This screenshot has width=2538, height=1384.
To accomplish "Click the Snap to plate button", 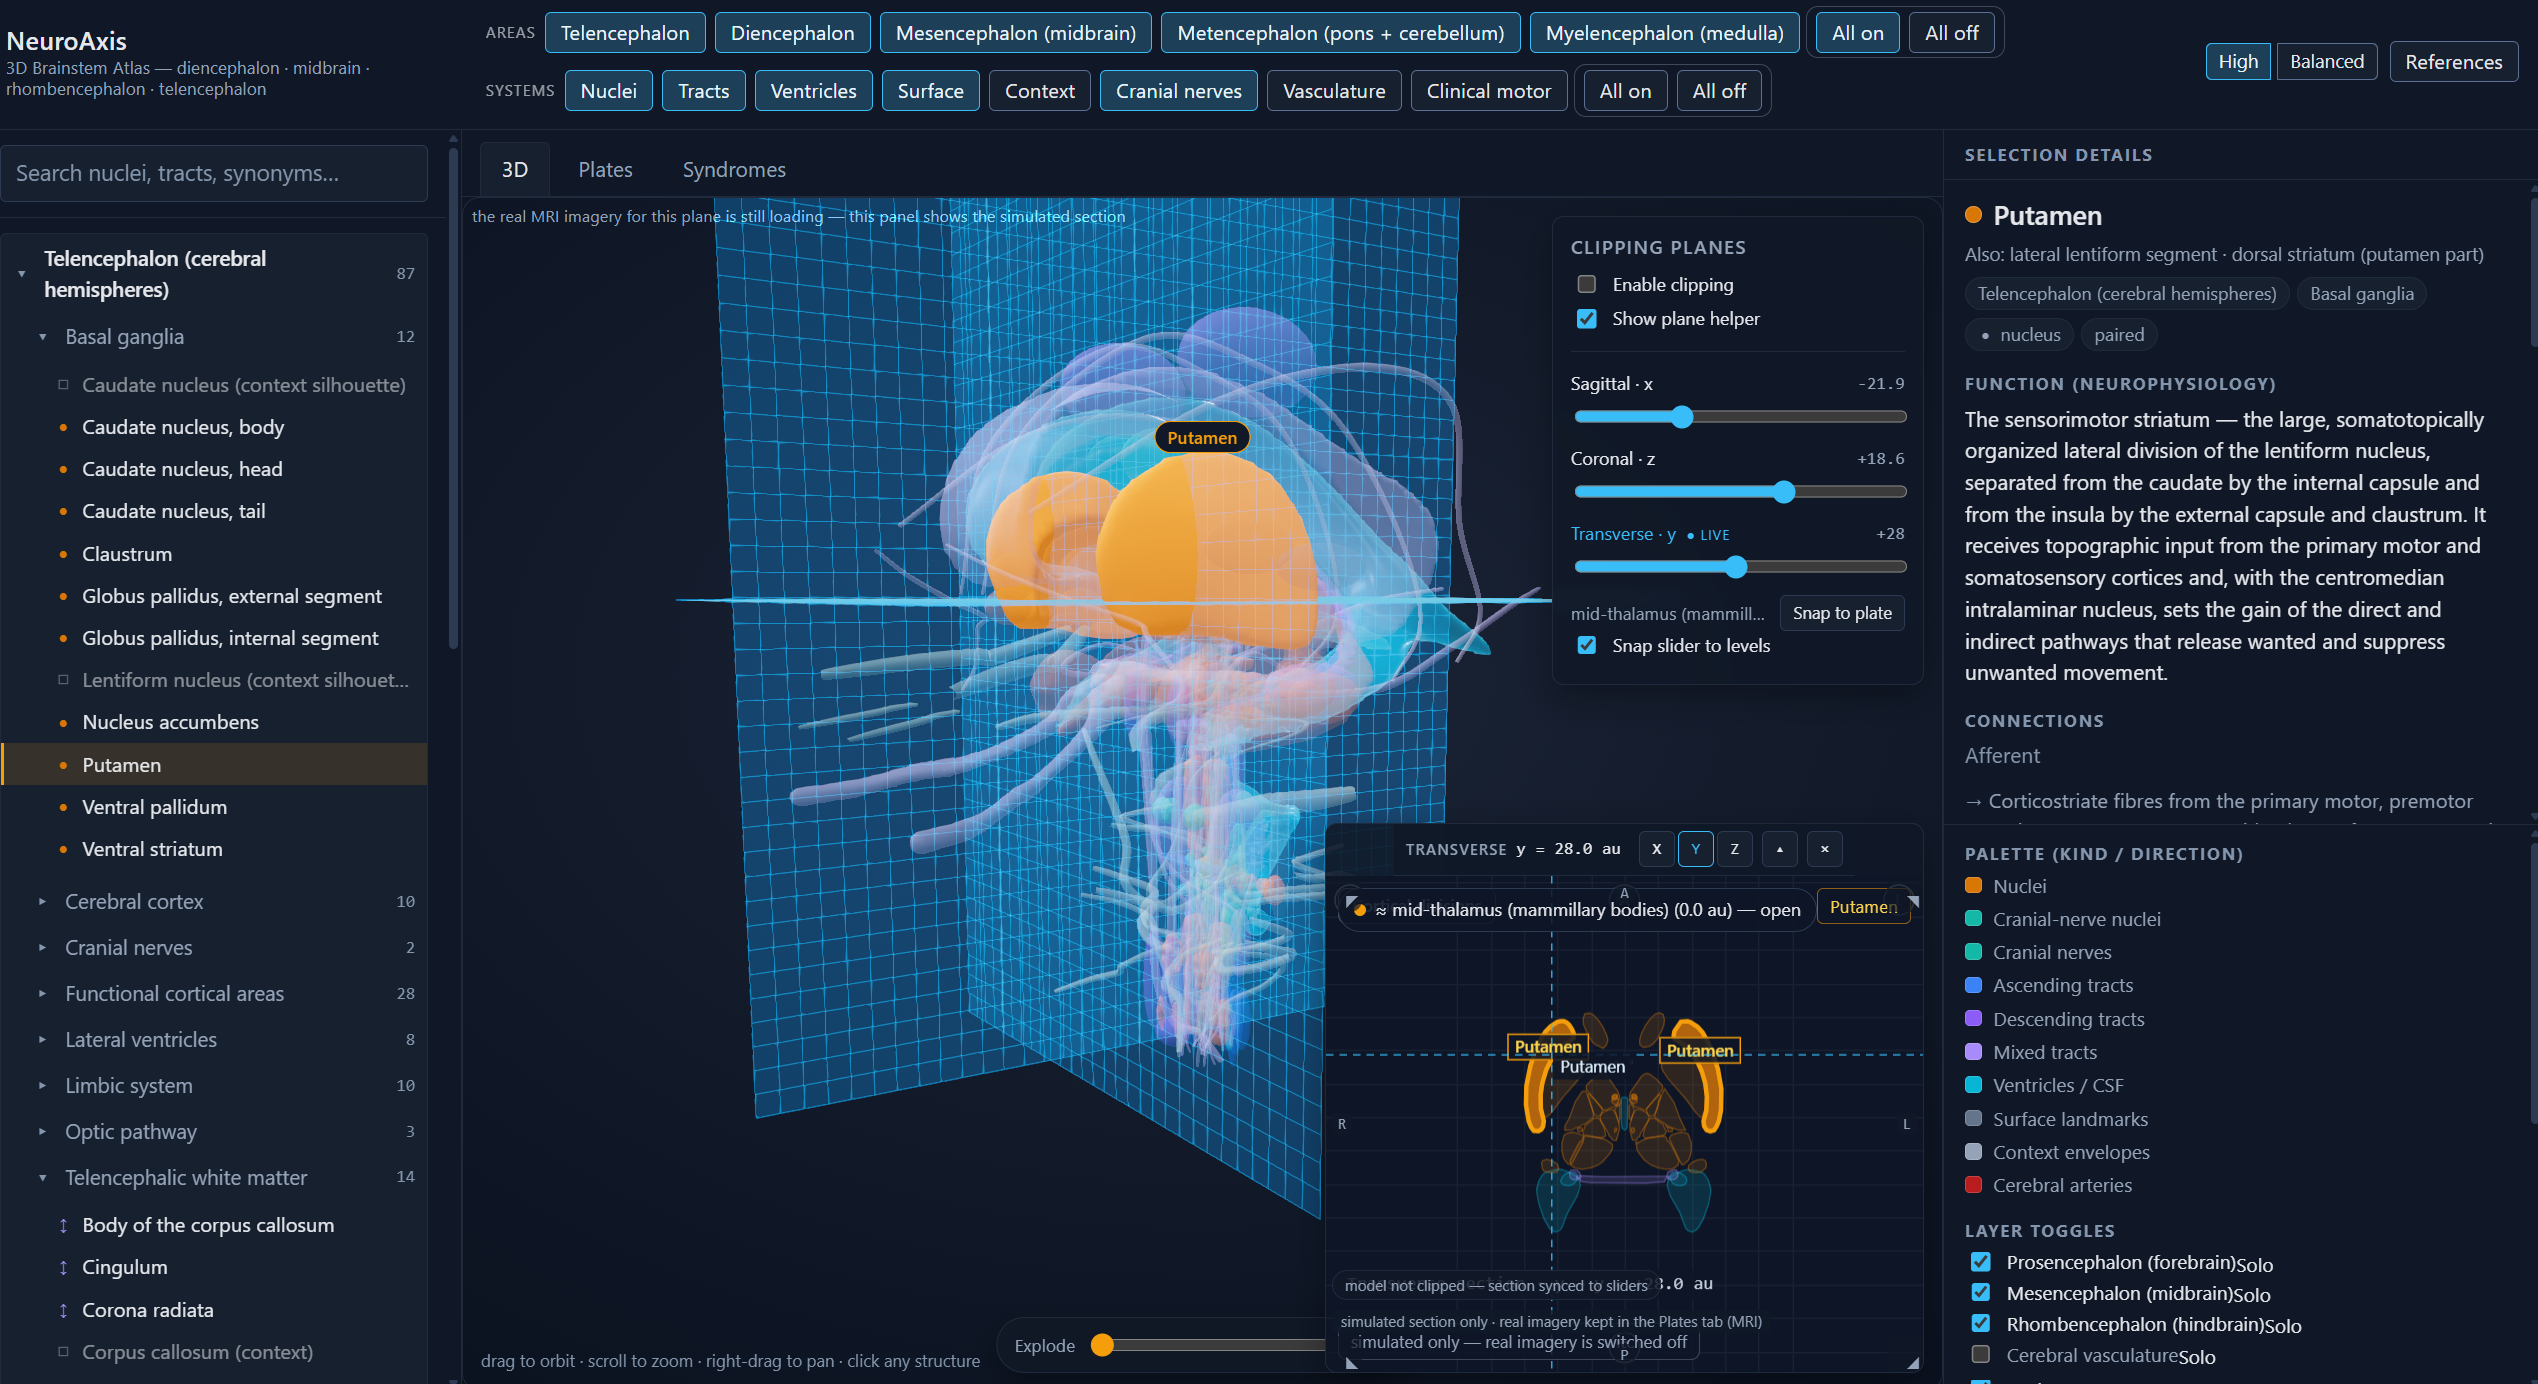I will click(1842, 613).
